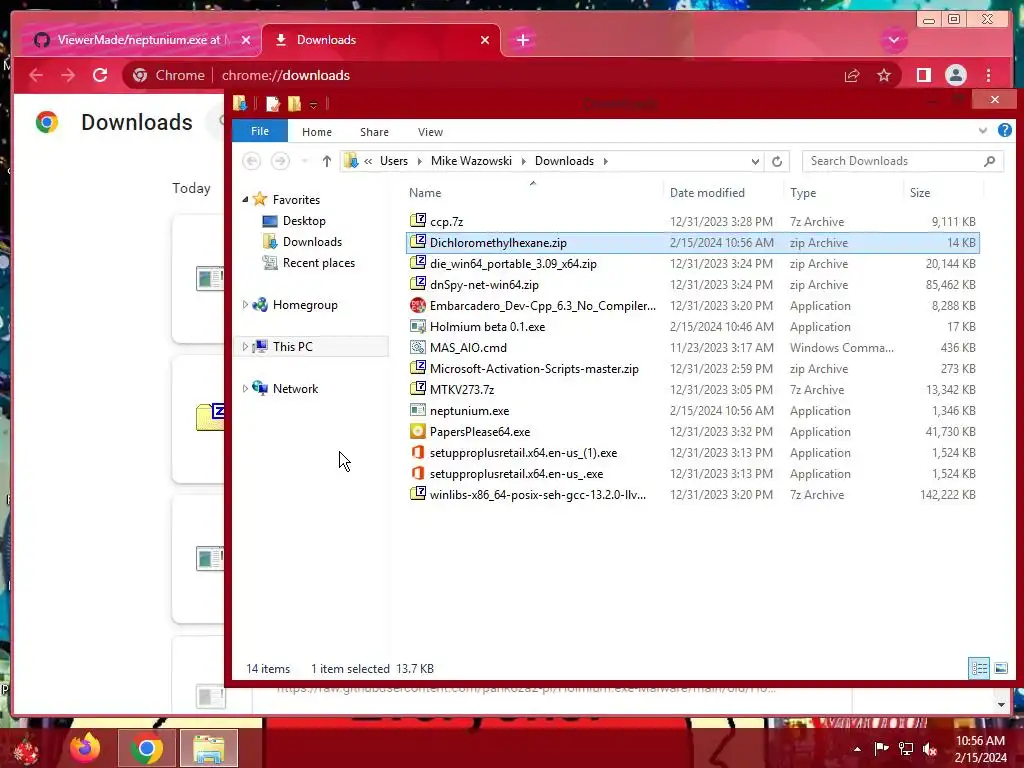Click the Search Downloads field
The image size is (1024, 768).
(902, 161)
